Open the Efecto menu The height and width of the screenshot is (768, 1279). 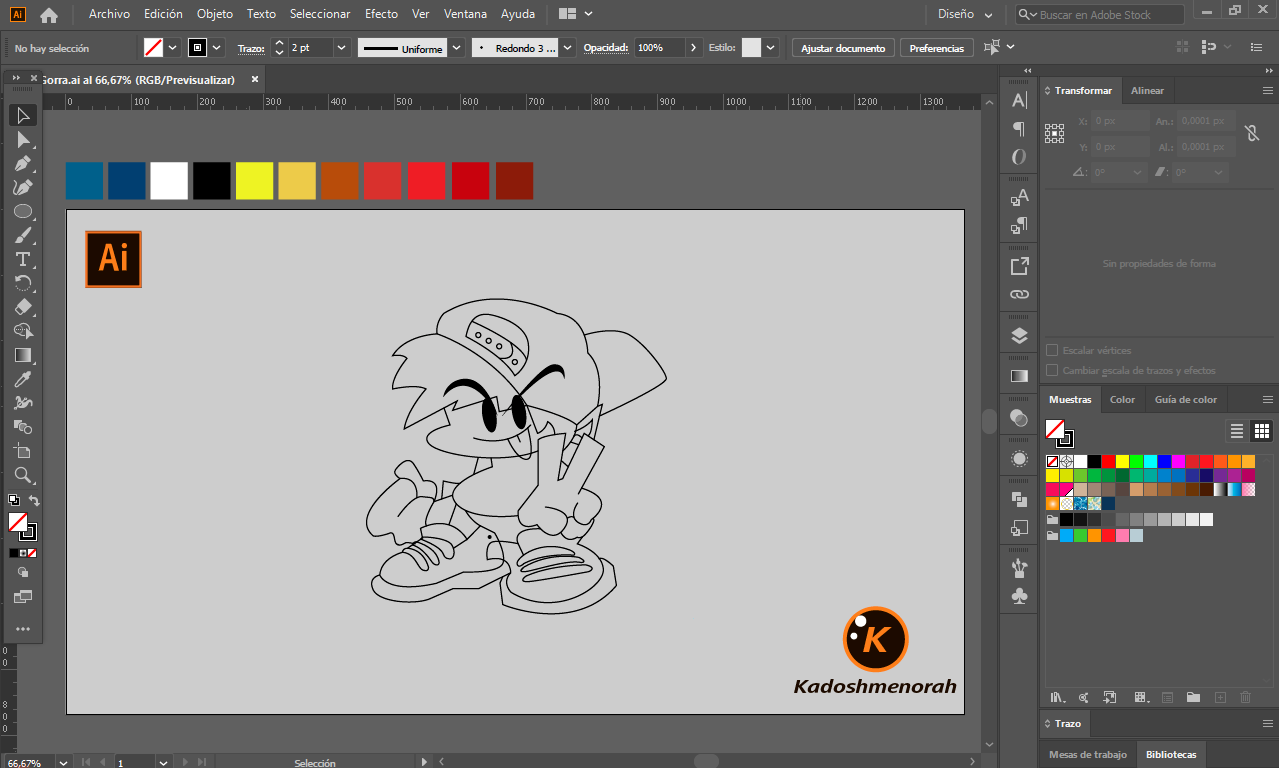point(381,14)
